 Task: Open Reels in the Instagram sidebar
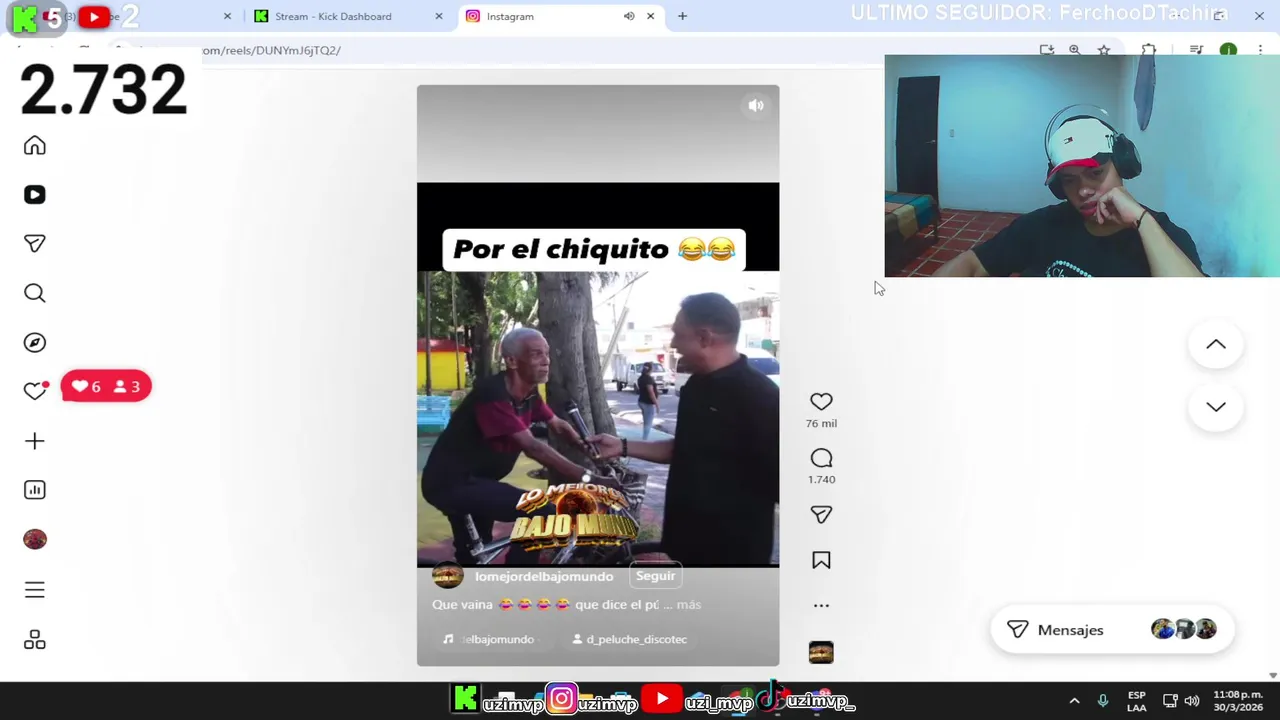click(x=35, y=195)
